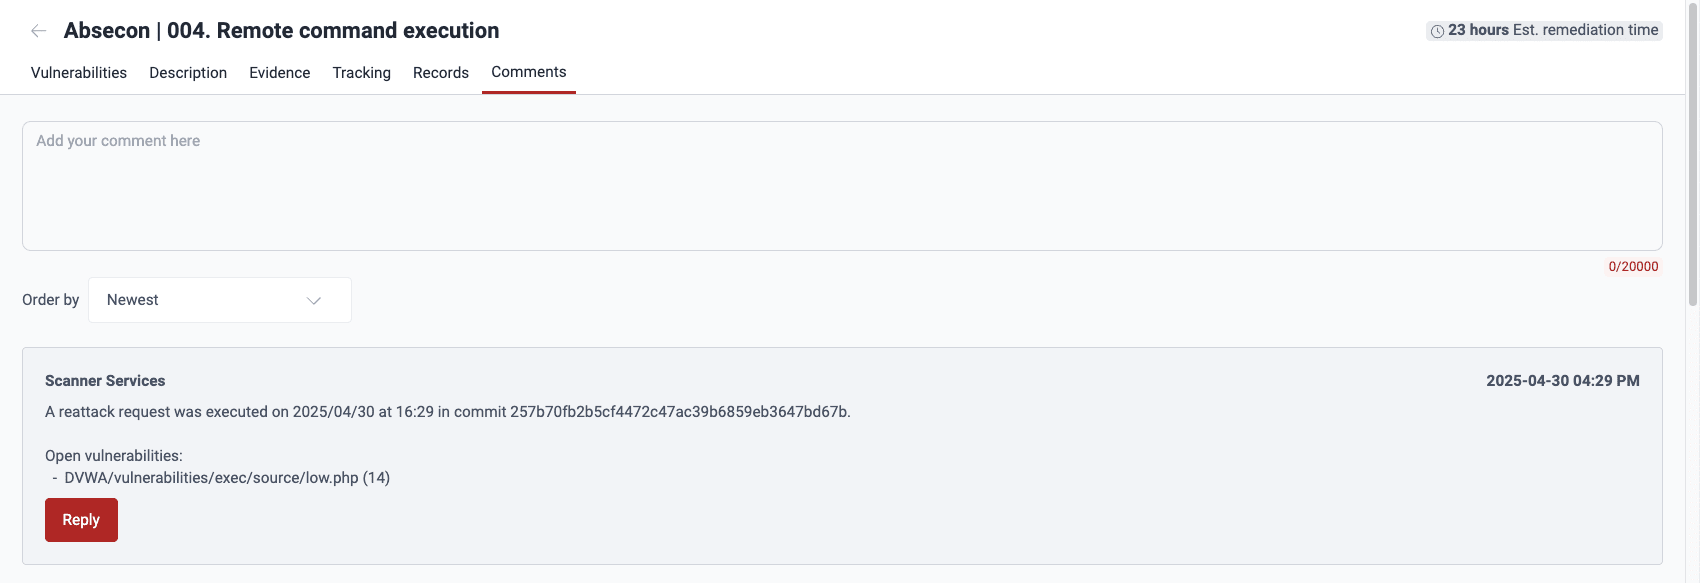The height and width of the screenshot is (583, 1700).
Task: Select the active Comments tab
Action: [x=528, y=71]
